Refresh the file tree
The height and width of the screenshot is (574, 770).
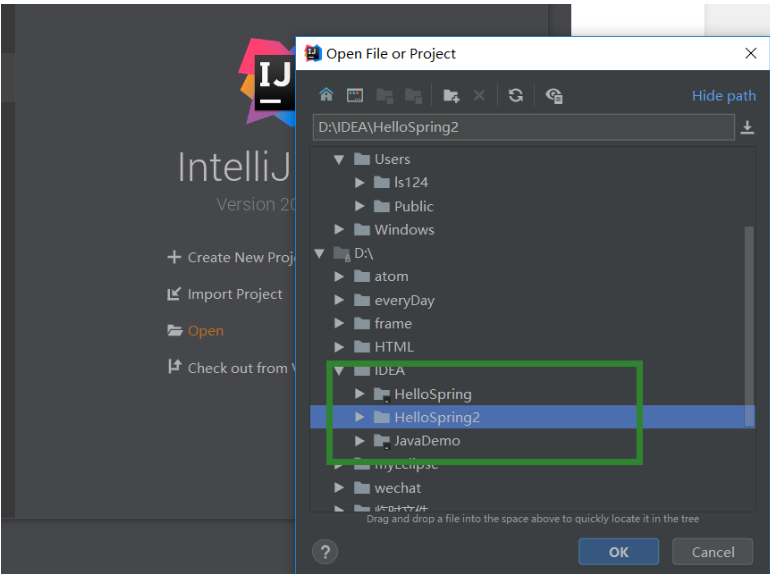[515, 95]
